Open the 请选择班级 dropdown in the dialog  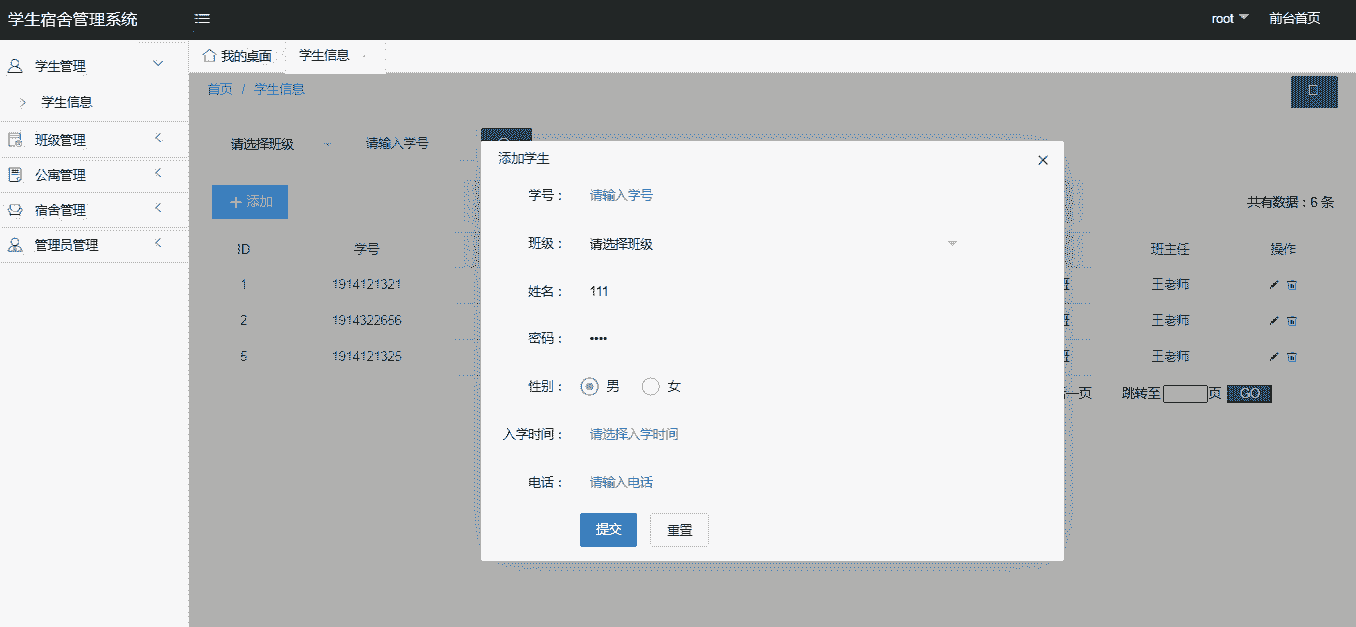click(770, 244)
